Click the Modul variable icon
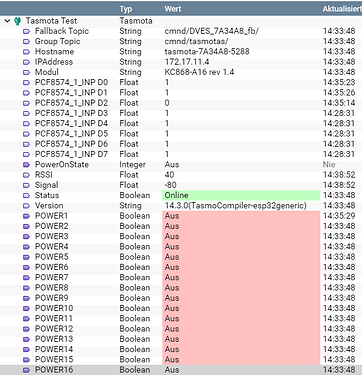The image size is (362, 375). pos(26,73)
